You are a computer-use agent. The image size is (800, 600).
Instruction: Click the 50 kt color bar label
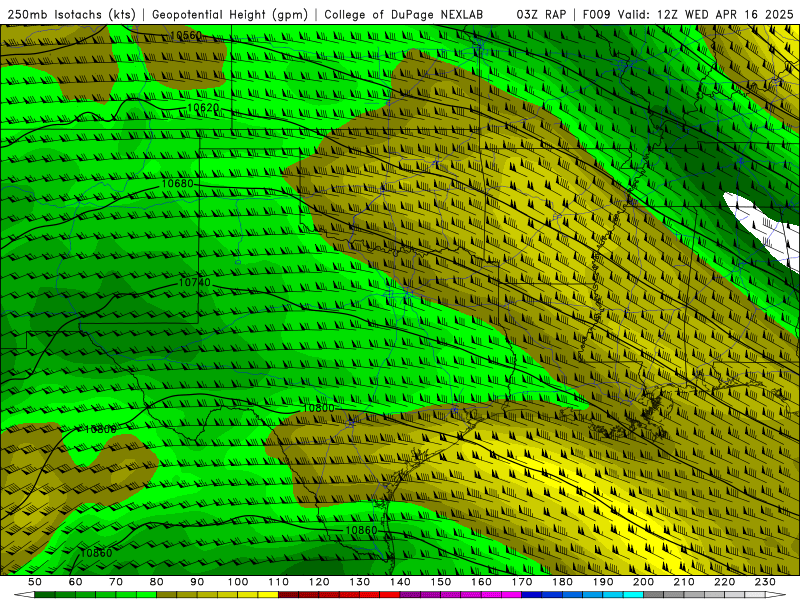pyautogui.click(x=35, y=582)
